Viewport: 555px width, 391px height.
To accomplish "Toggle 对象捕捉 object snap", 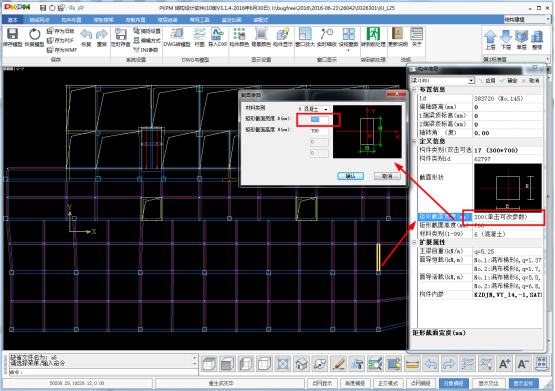I will coord(453,383).
